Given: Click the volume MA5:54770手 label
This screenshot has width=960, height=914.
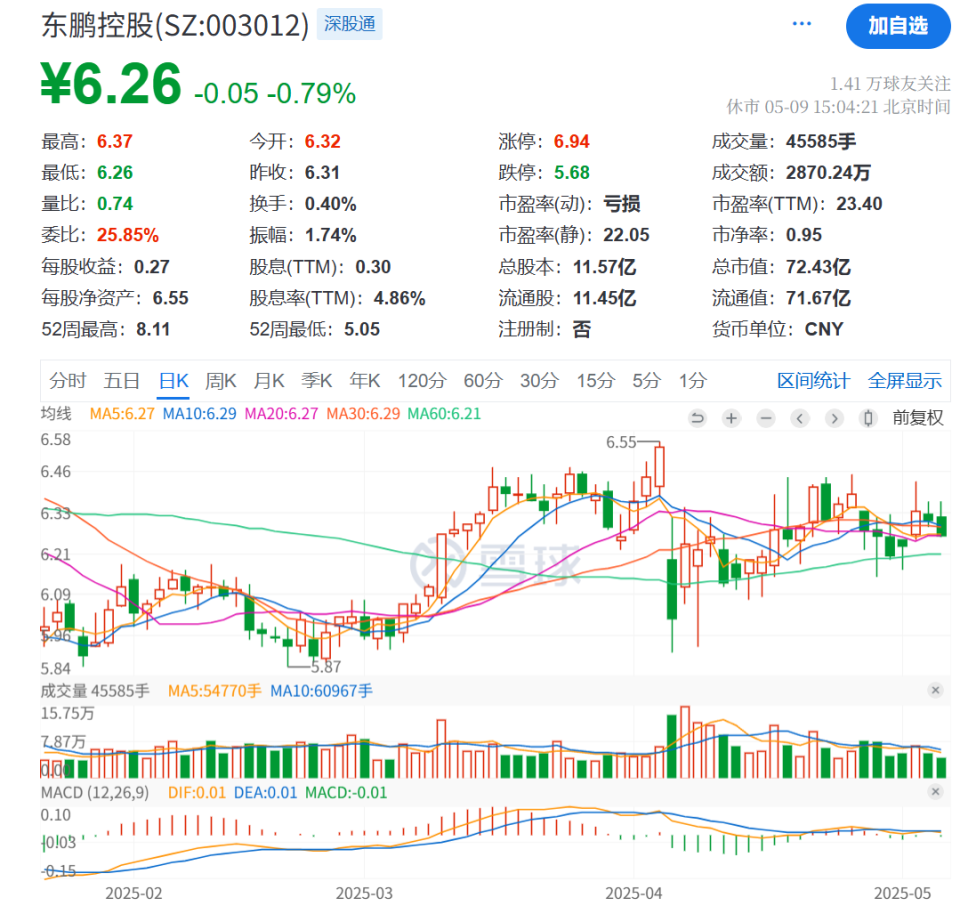Looking at the screenshot, I should 215,691.
